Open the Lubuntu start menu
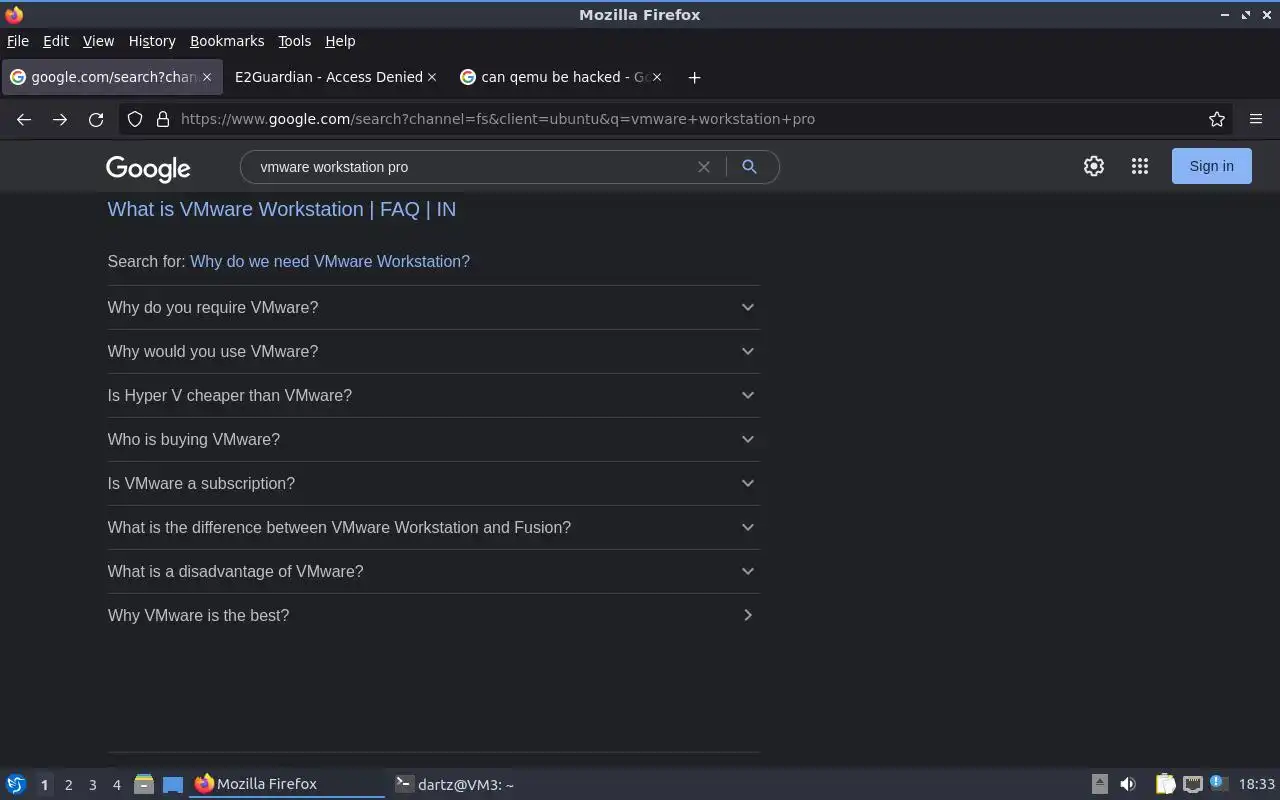Image resolution: width=1280 pixels, height=800 pixels. (x=16, y=784)
